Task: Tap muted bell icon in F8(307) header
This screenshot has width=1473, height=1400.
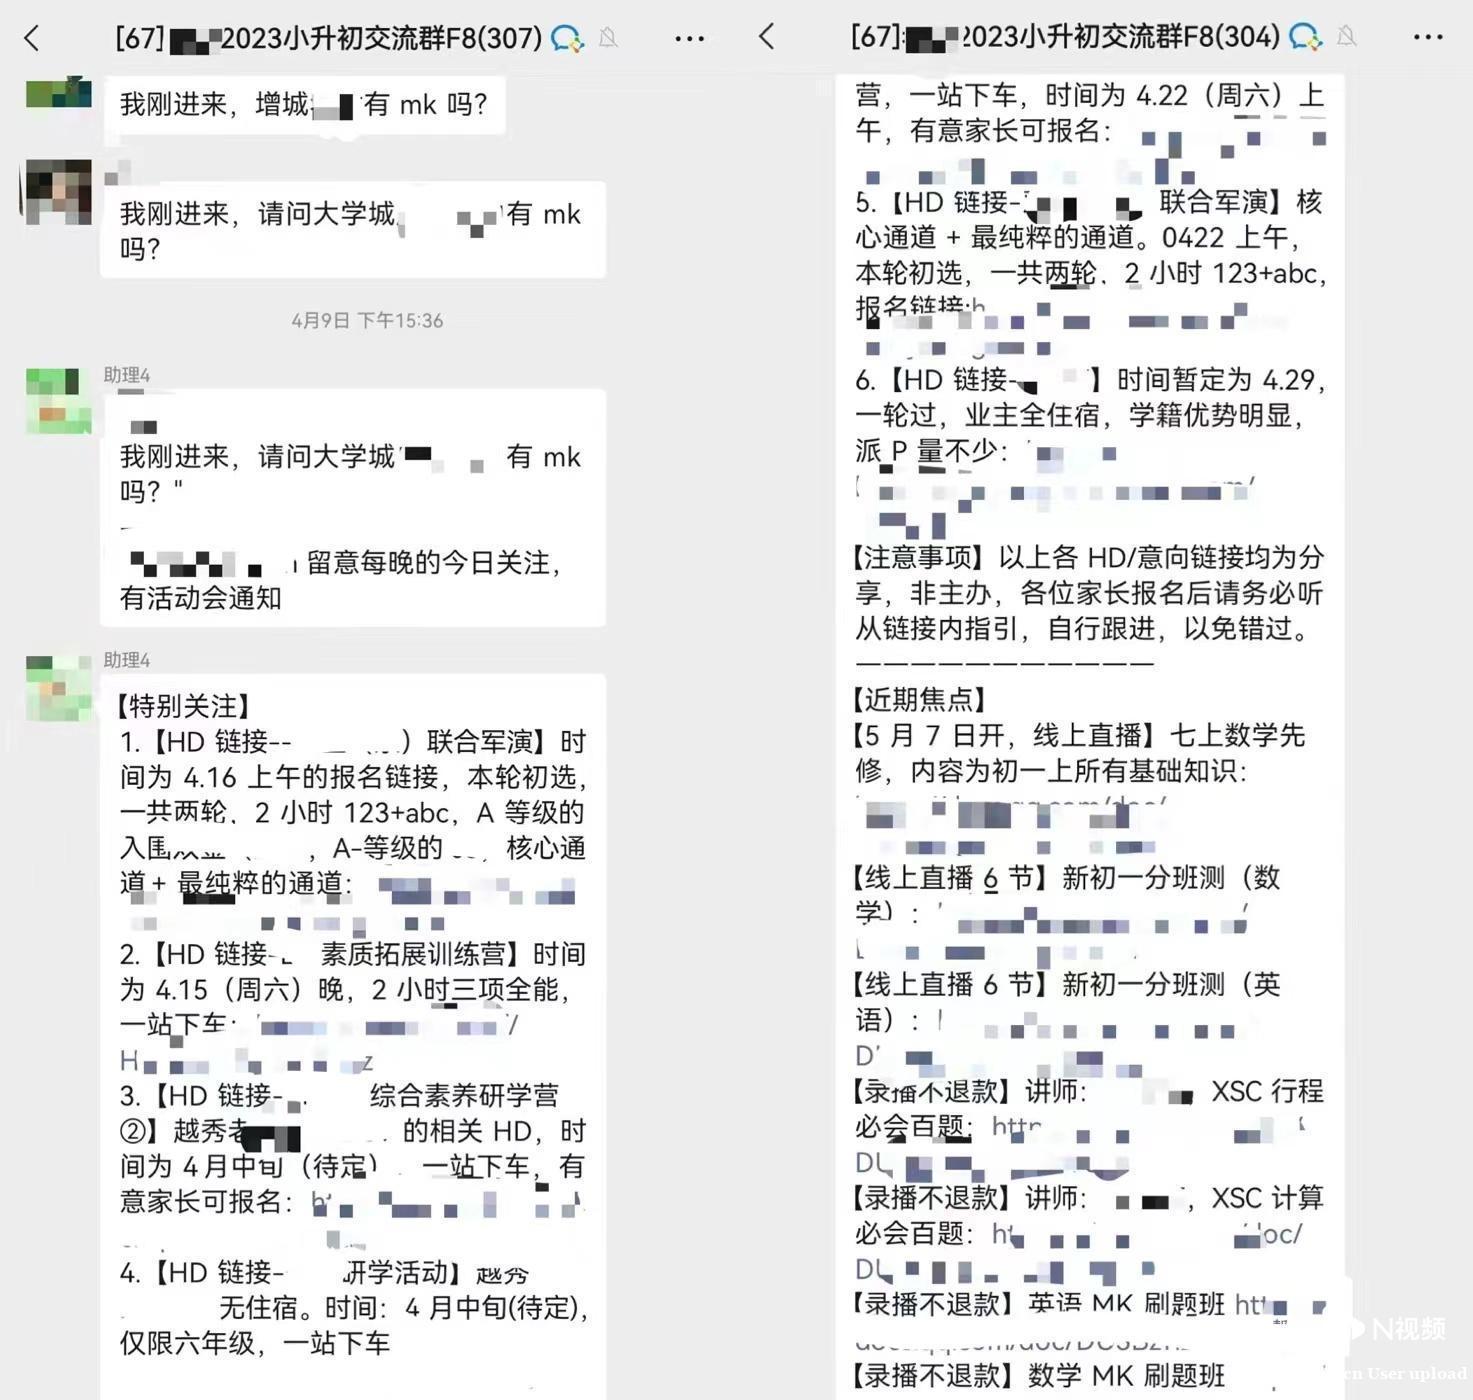Action: (x=608, y=38)
